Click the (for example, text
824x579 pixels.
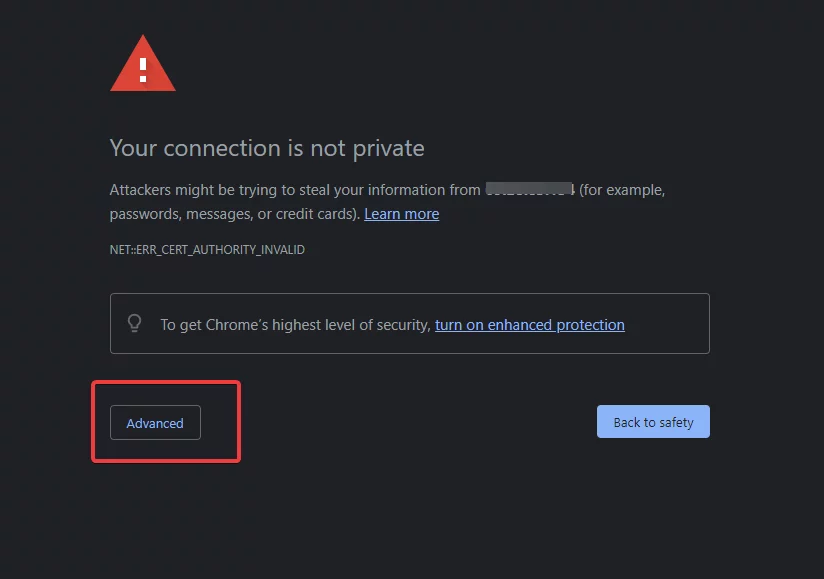point(622,190)
